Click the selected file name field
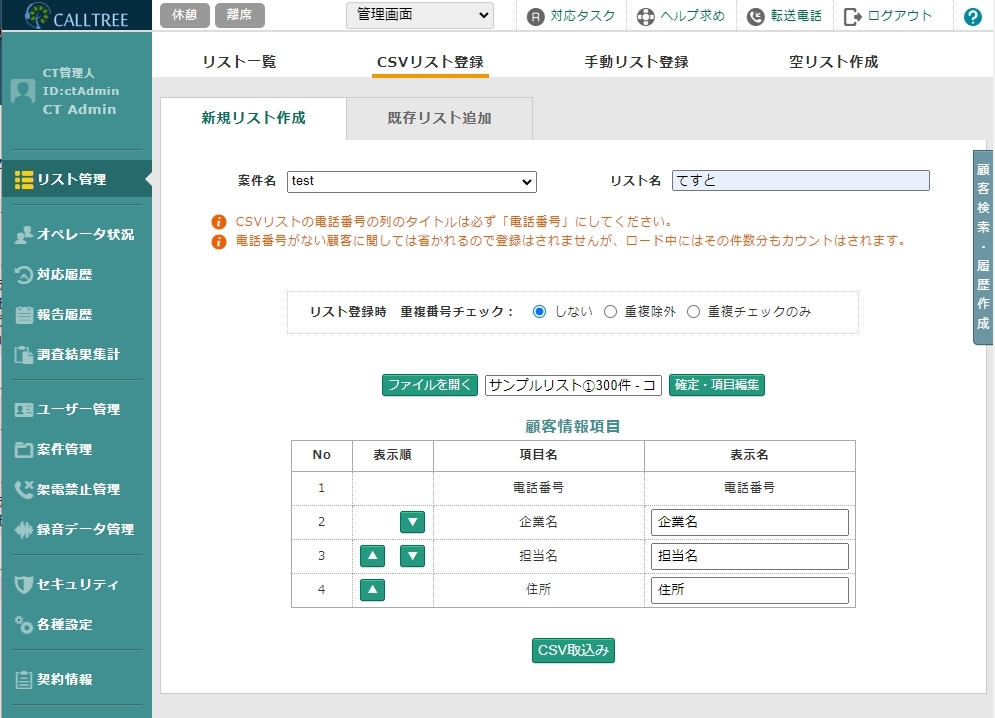 pyautogui.click(x=573, y=385)
